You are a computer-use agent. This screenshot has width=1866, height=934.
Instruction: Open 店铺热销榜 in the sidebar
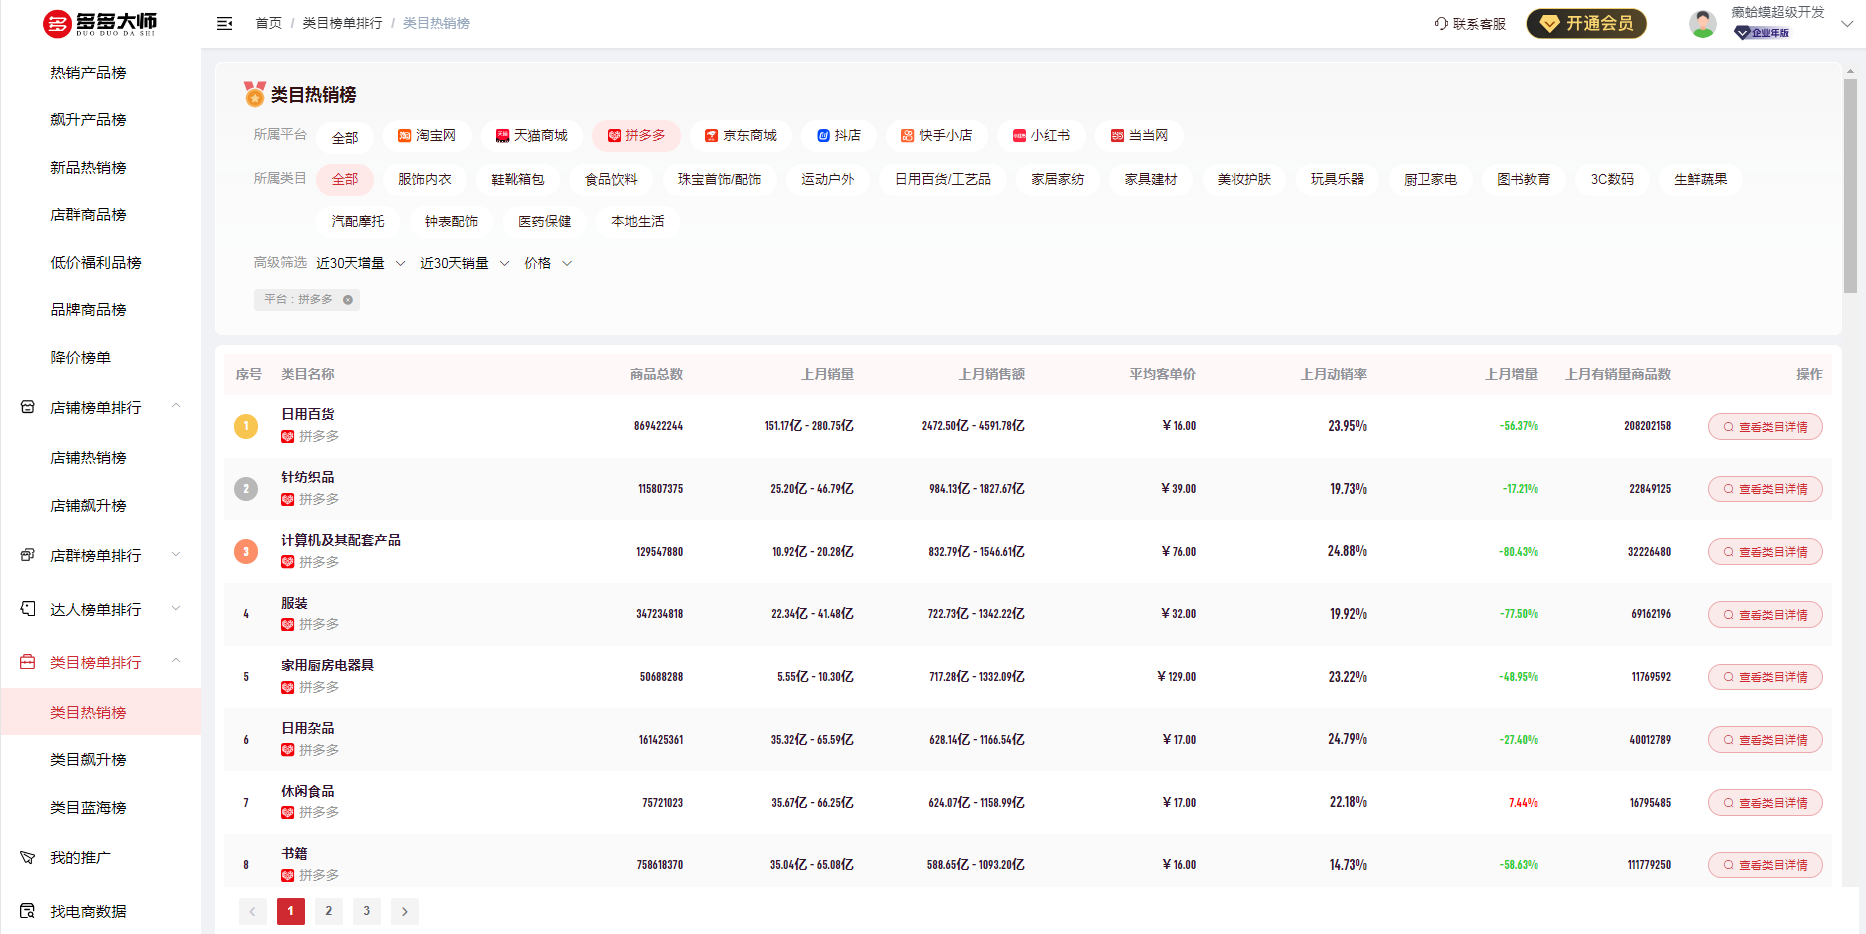point(88,457)
